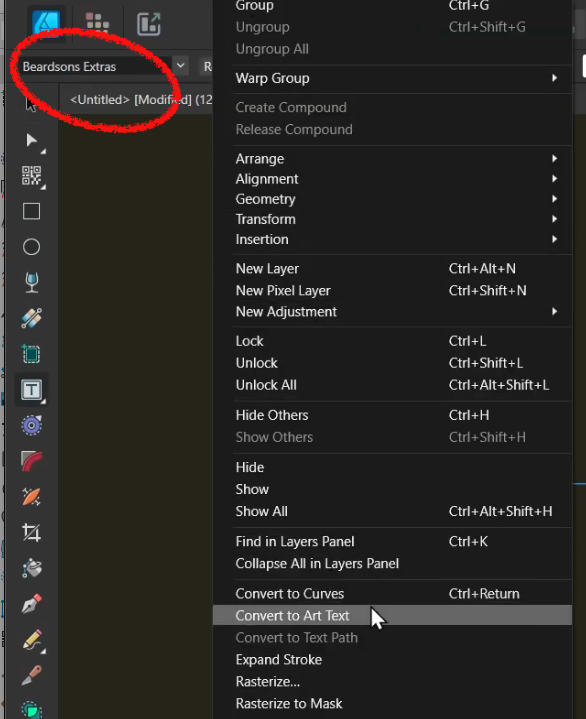Open the Beardsons Extras dropdown arrow
This screenshot has width=586, height=719.
[x=181, y=66]
